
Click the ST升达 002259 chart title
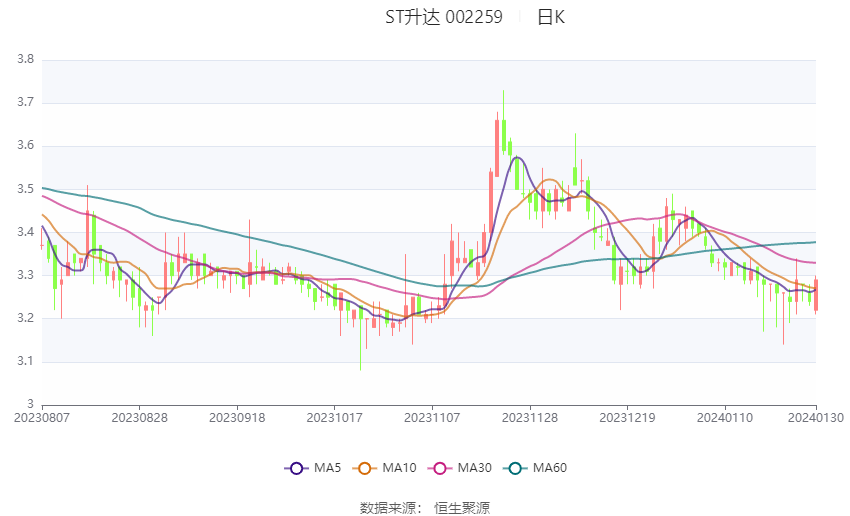[443, 17]
